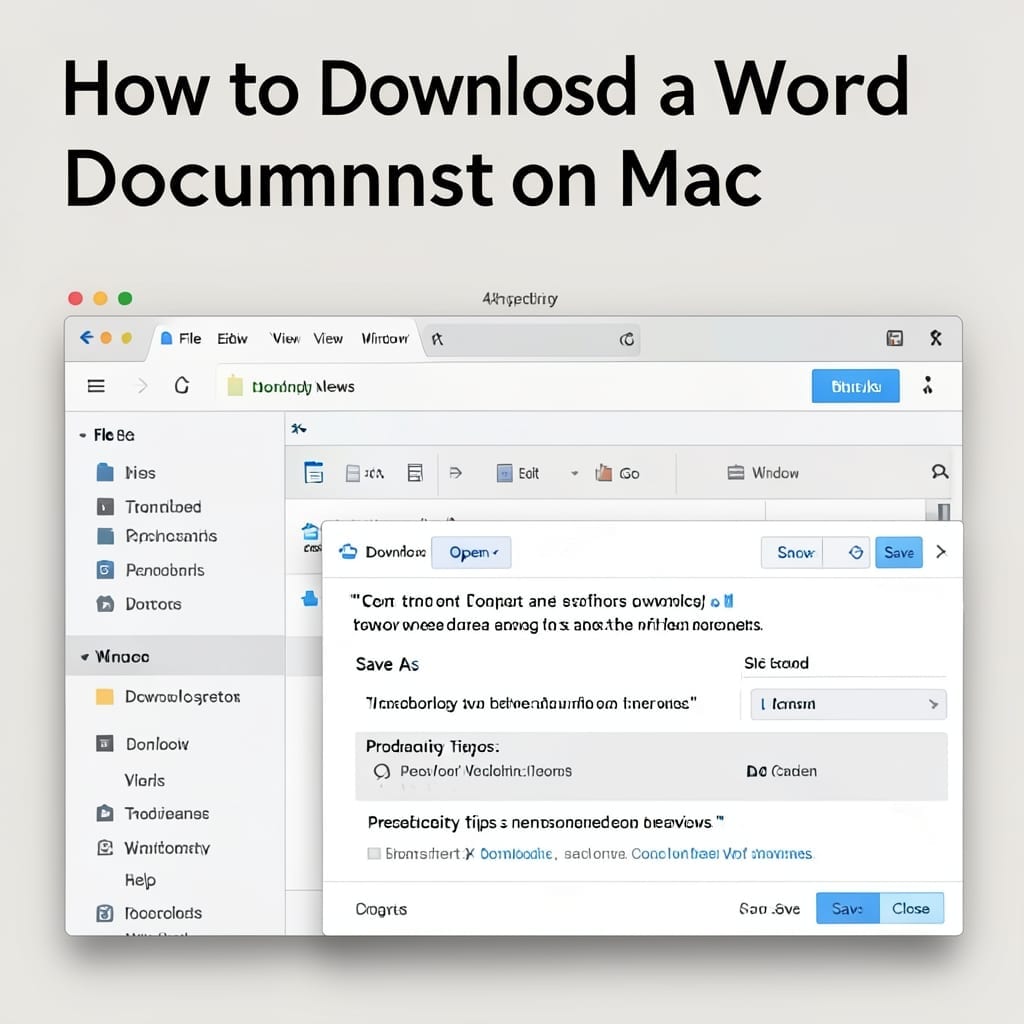Screen dimensions: 1024x1024
Task: Collapse the Fle Be sidebar section
Action: (82, 435)
